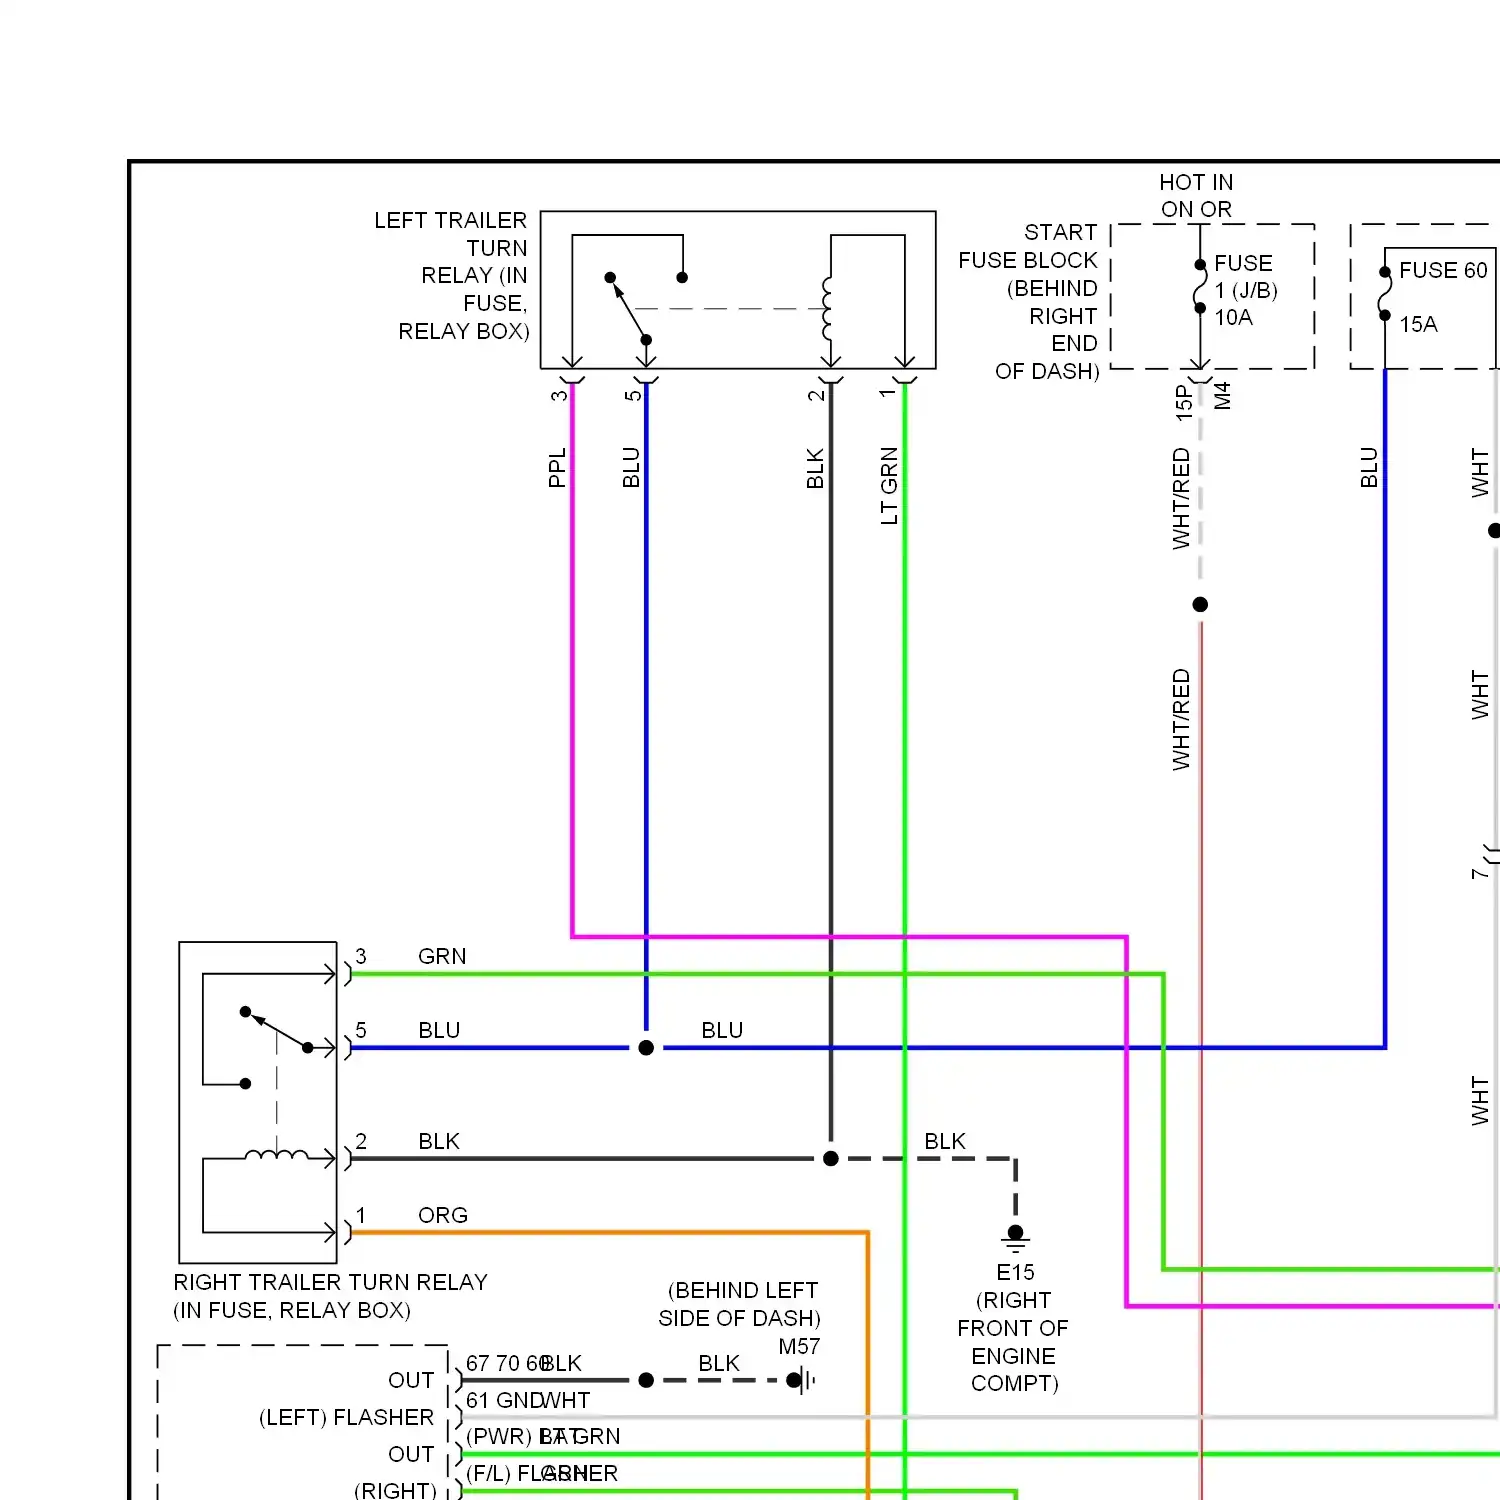Screen dimensions: 1500x1500
Task: Select the HOT IN ON OR heading
Action: coord(1196,196)
